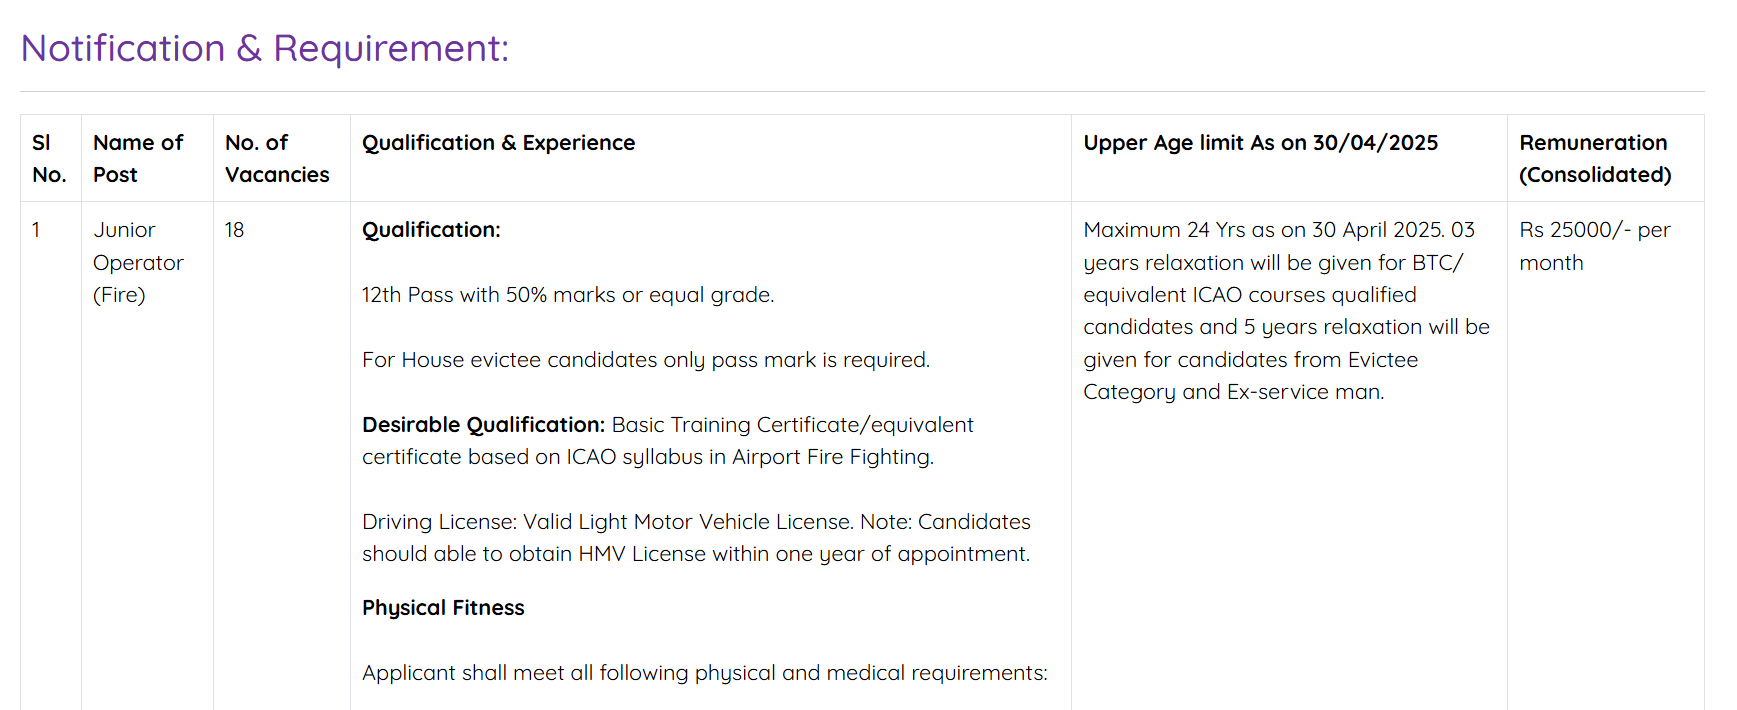Select the HMV License within one year line
1737x710 pixels.
696,554
